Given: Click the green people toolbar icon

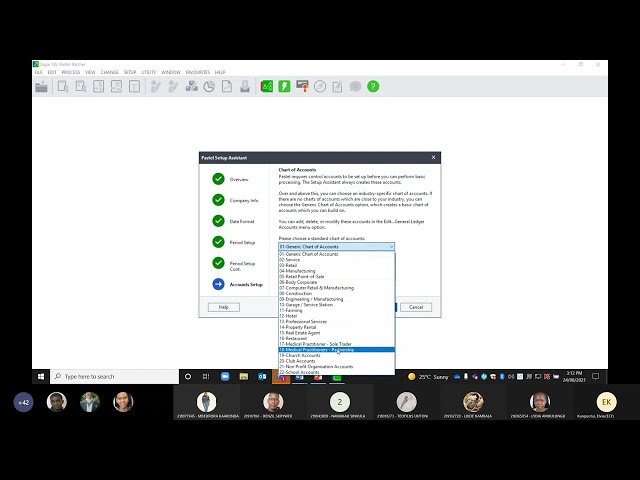Looking at the screenshot, I should pos(267,87).
